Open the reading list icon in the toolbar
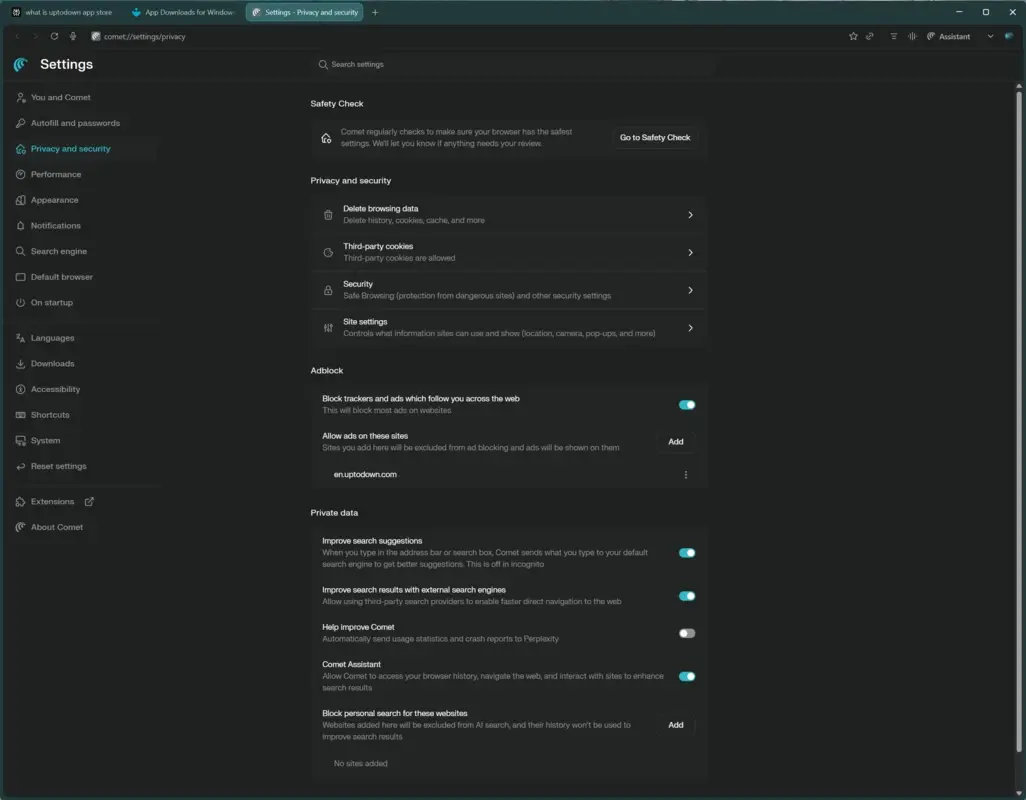The height and width of the screenshot is (800, 1026). click(893, 36)
